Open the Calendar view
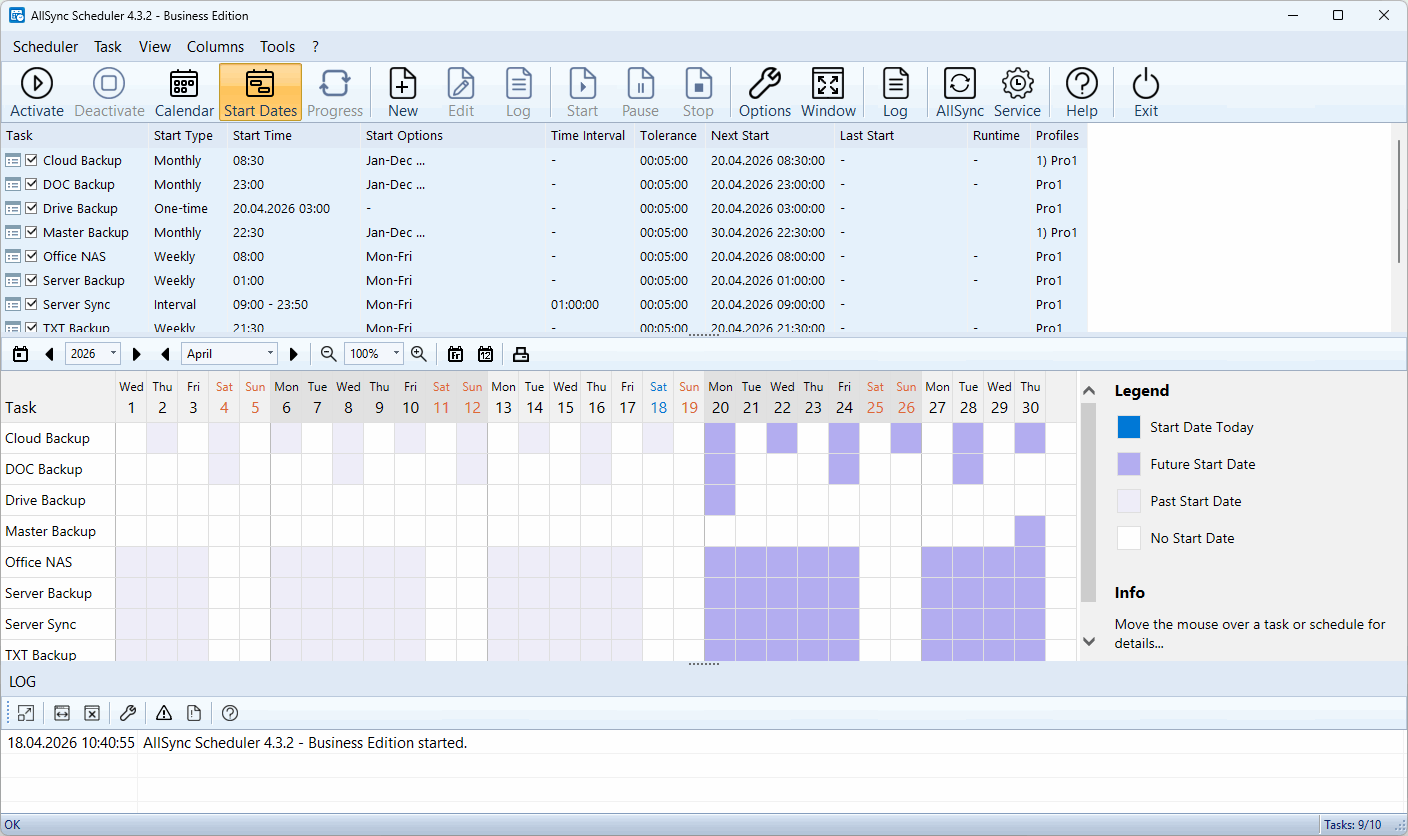1408x836 pixels. coord(184,92)
